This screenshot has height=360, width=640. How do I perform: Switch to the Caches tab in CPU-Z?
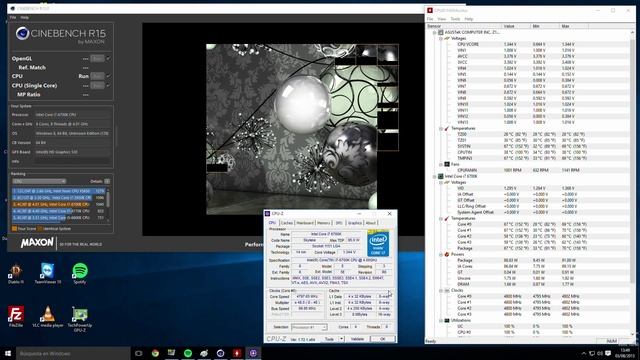pyautogui.click(x=287, y=223)
